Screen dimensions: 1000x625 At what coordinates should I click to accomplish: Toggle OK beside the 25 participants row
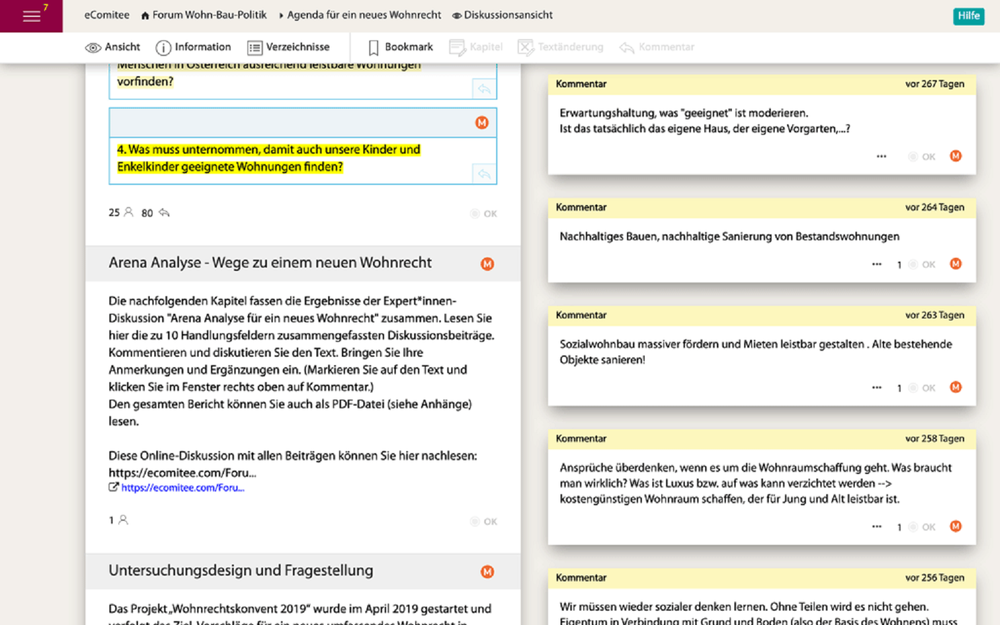pos(483,214)
